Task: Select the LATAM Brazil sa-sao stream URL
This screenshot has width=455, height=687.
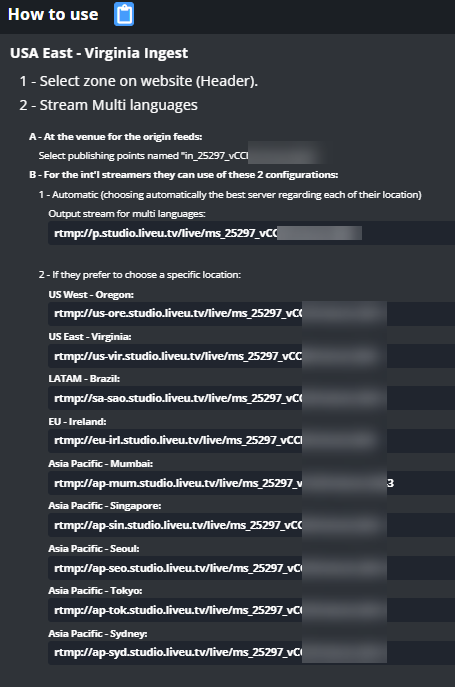Action: [252, 398]
